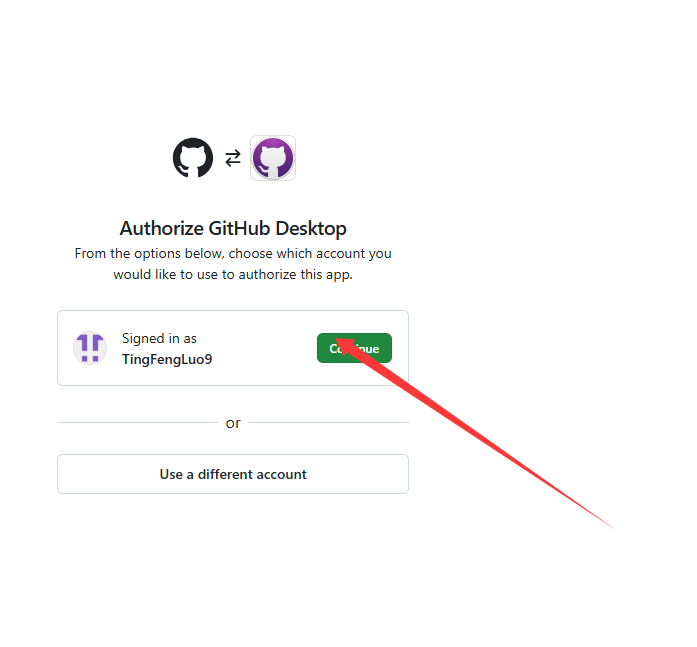
Task: Click the divider line right of "or"
Action: click(328, 423)
